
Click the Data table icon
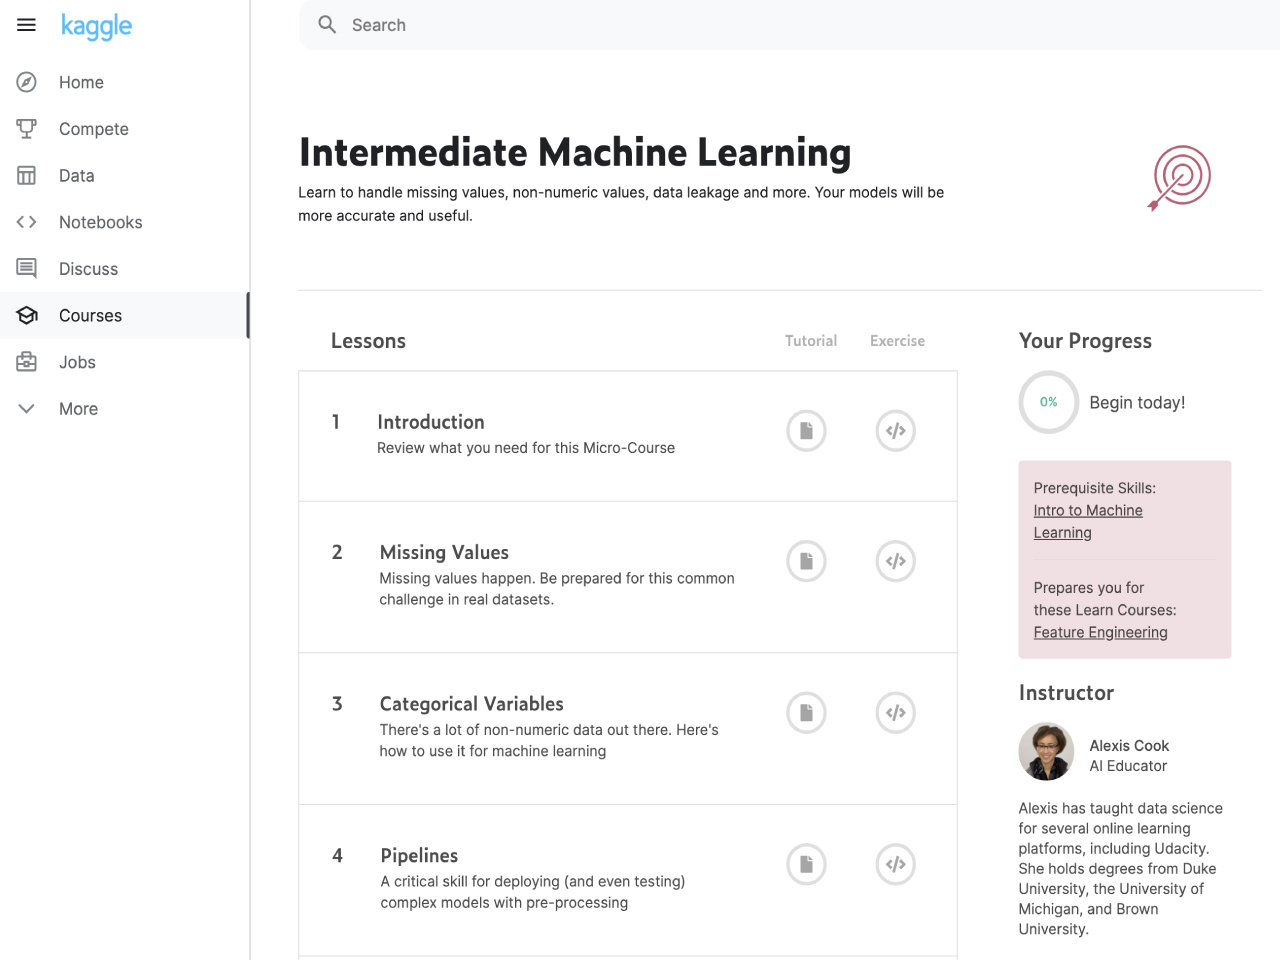(x=27, y=175)
